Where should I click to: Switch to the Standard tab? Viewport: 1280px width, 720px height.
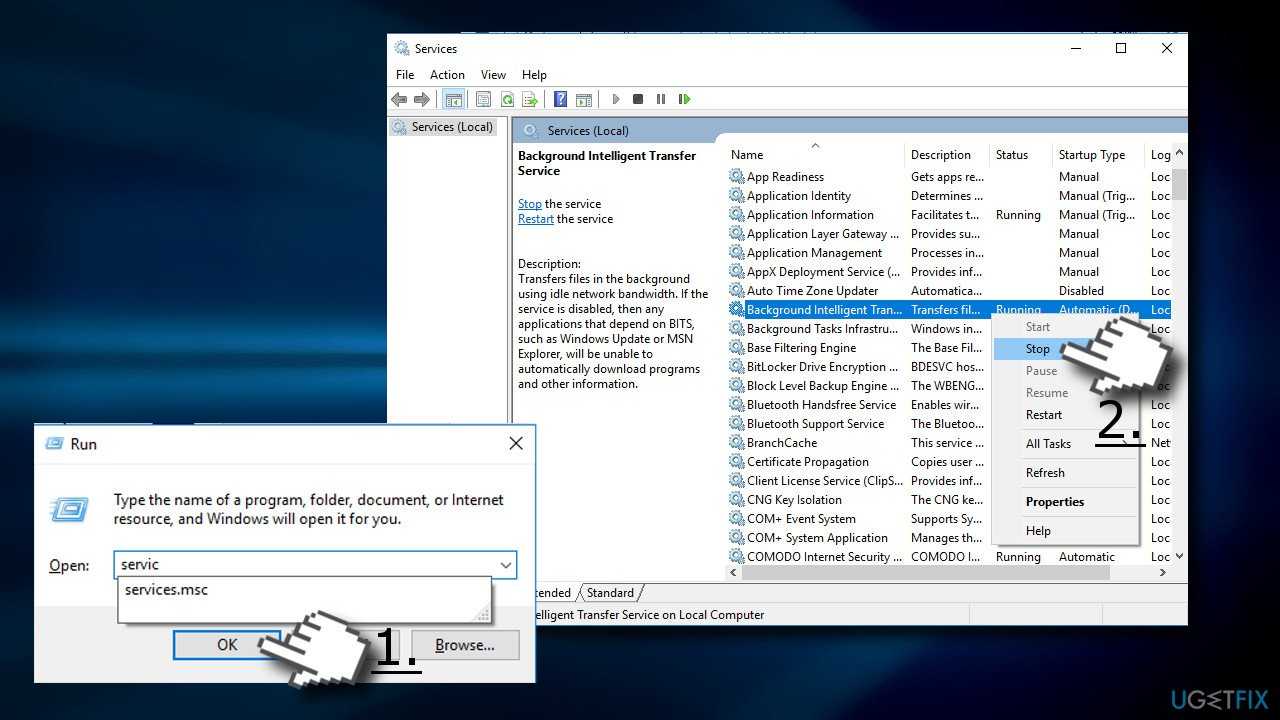610,593
